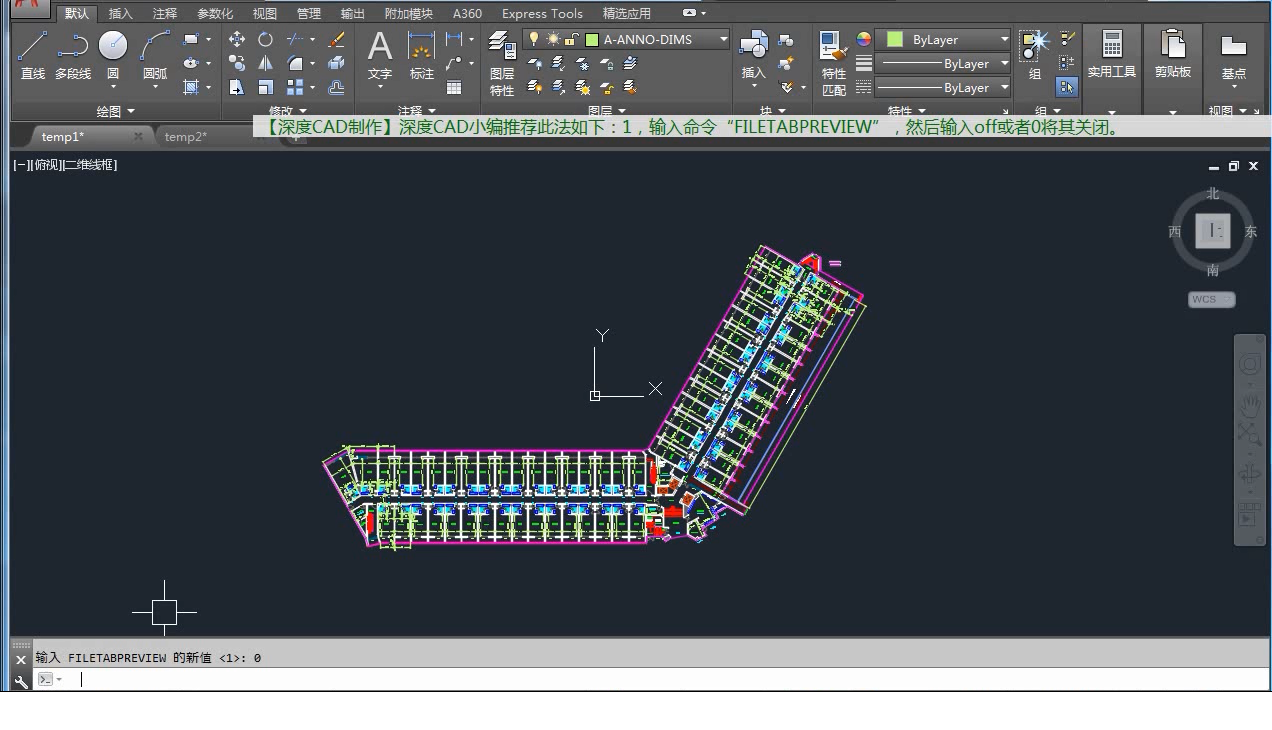Select the 多段线 (Polyline) tool
The width and height of the screenshot is (1272, 730).
[72, 55]
